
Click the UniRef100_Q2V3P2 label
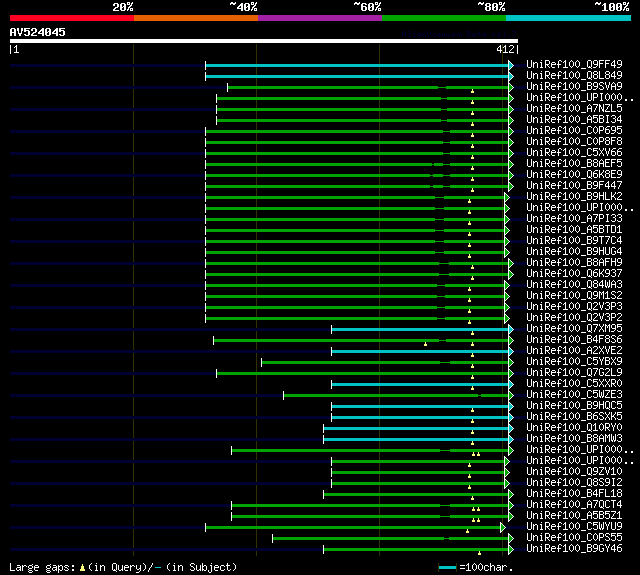[574, 318]
